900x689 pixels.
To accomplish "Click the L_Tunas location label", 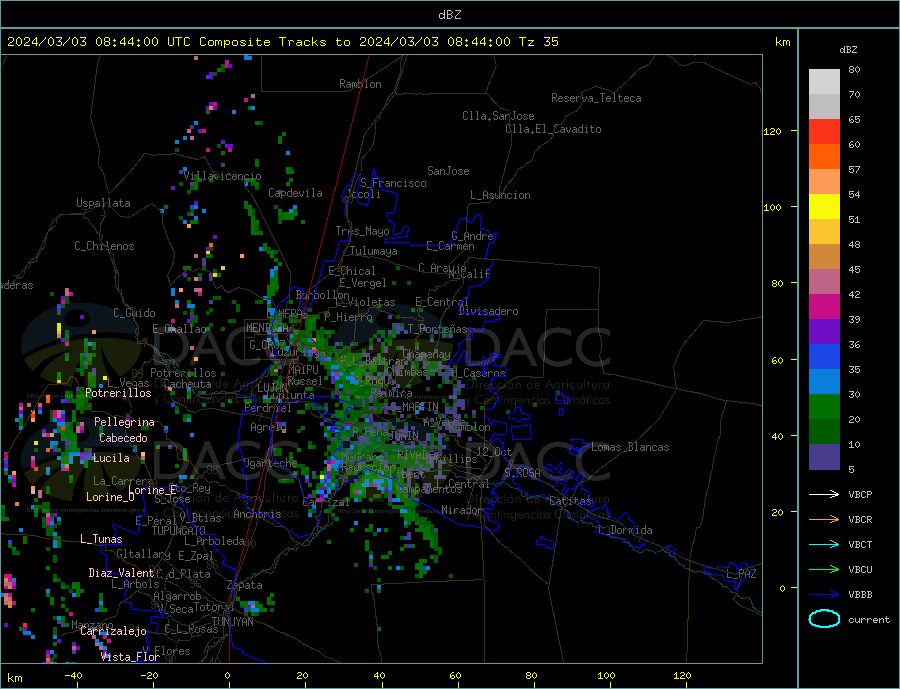I will 101,539.
